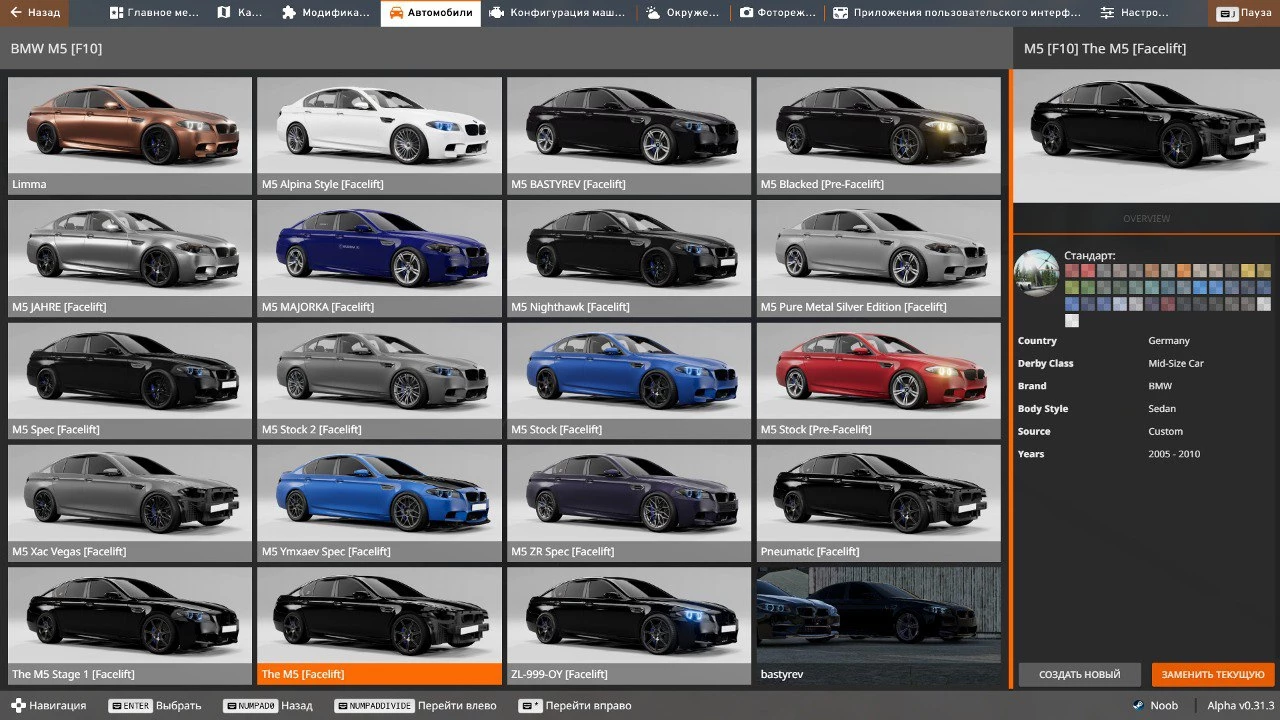
Task: Open Окружение weather tab
Action: [682, 13]
